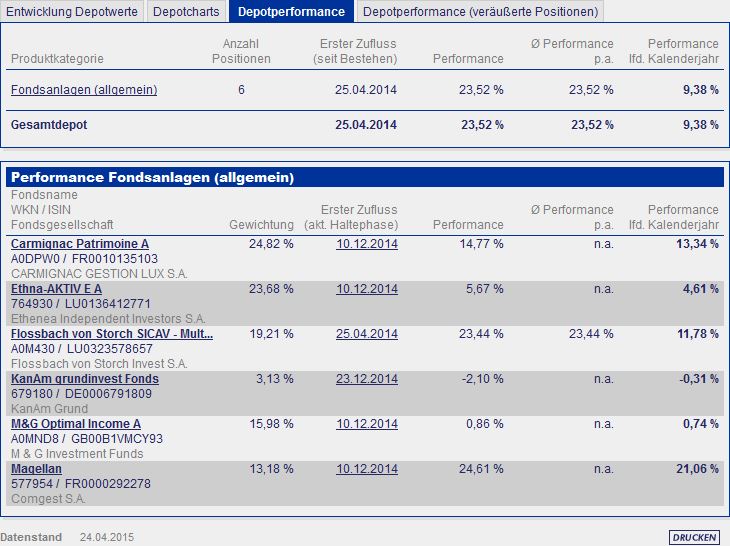This screenshot has width=730, height=546.
Task: Click KanAm's 23.12.2014 inflow date link
Action: point(367,379)
